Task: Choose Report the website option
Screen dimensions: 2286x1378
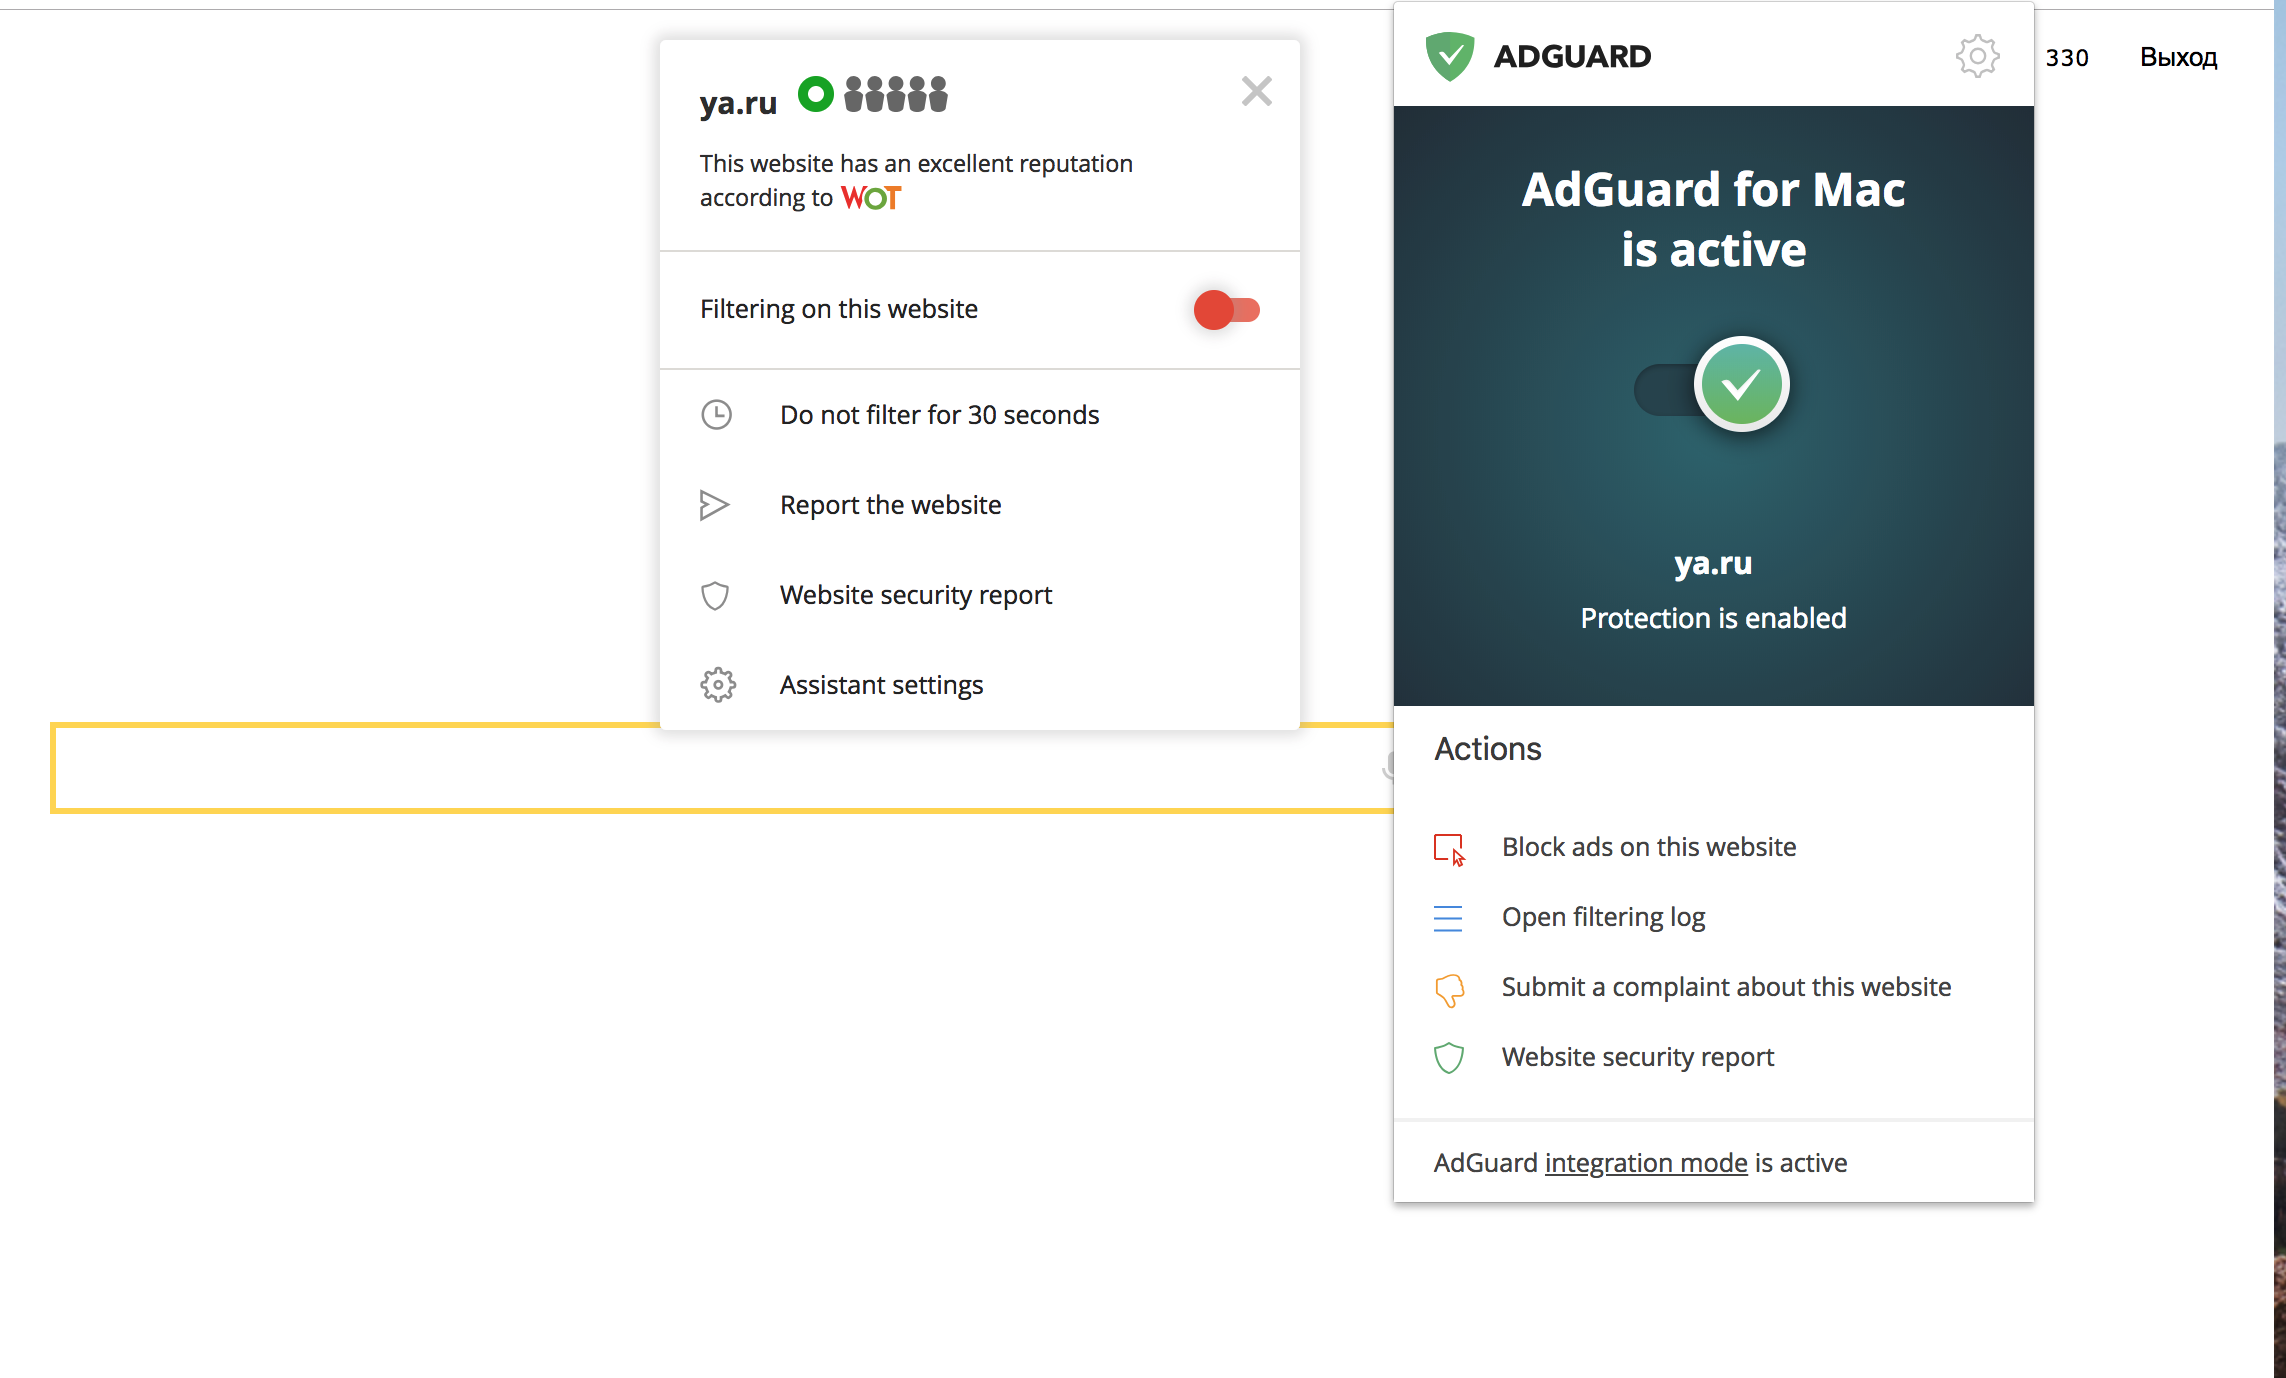Action: point(890,504)
